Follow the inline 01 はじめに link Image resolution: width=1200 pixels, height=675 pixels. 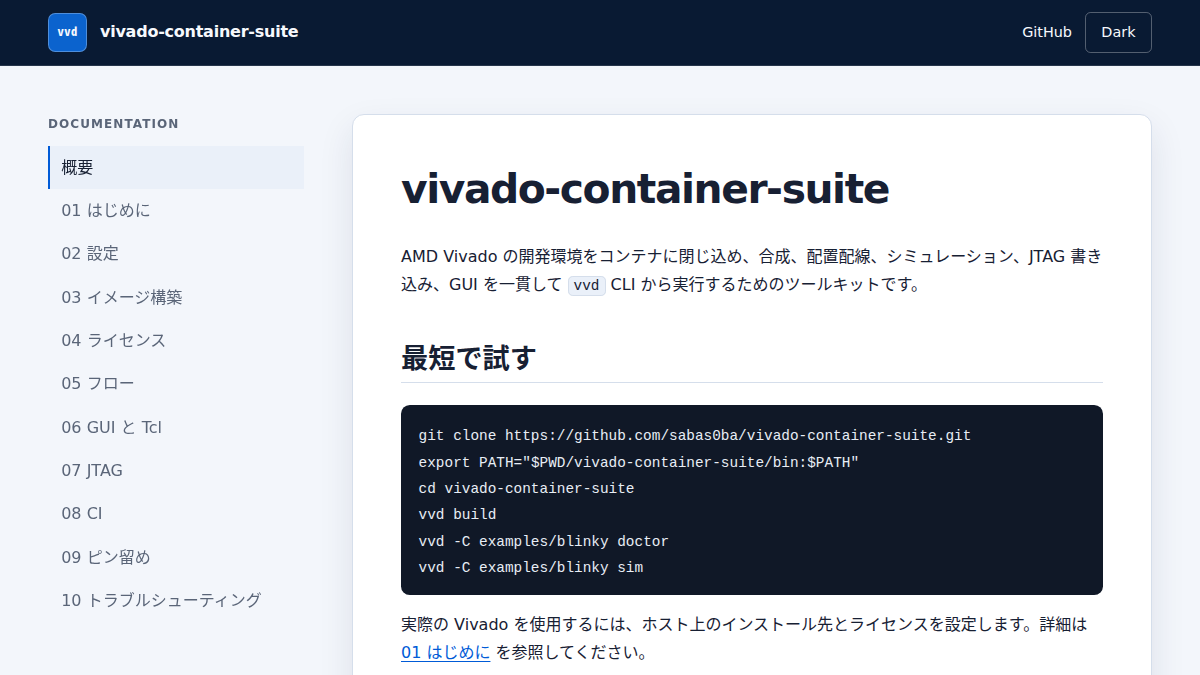[x=446, y=653]
